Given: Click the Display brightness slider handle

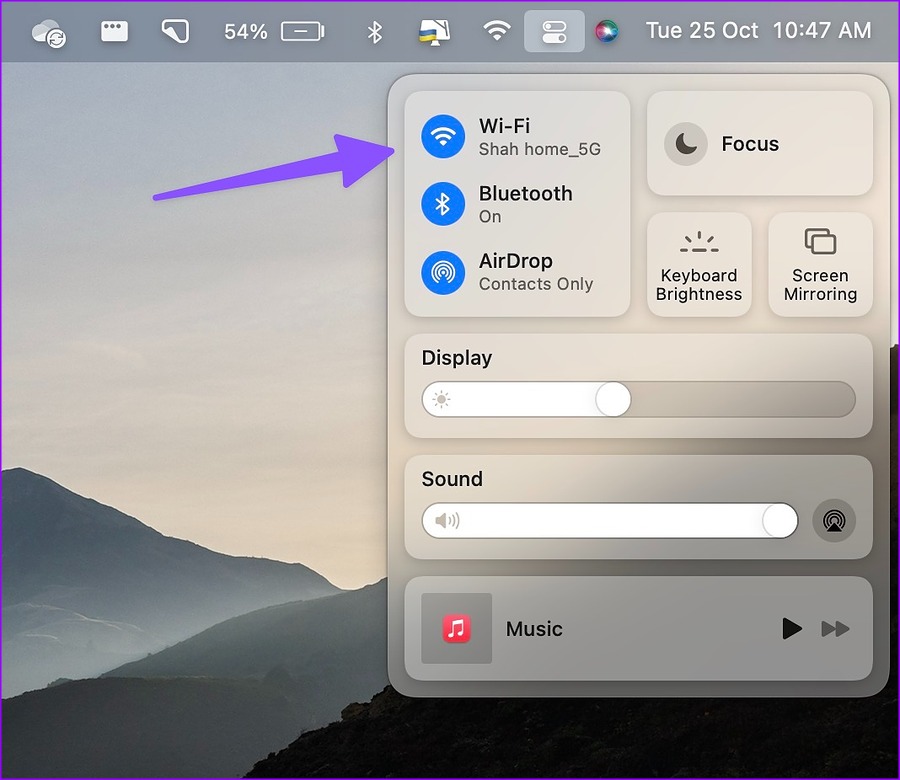Looking at the screenshot, I should click(613, 400).
